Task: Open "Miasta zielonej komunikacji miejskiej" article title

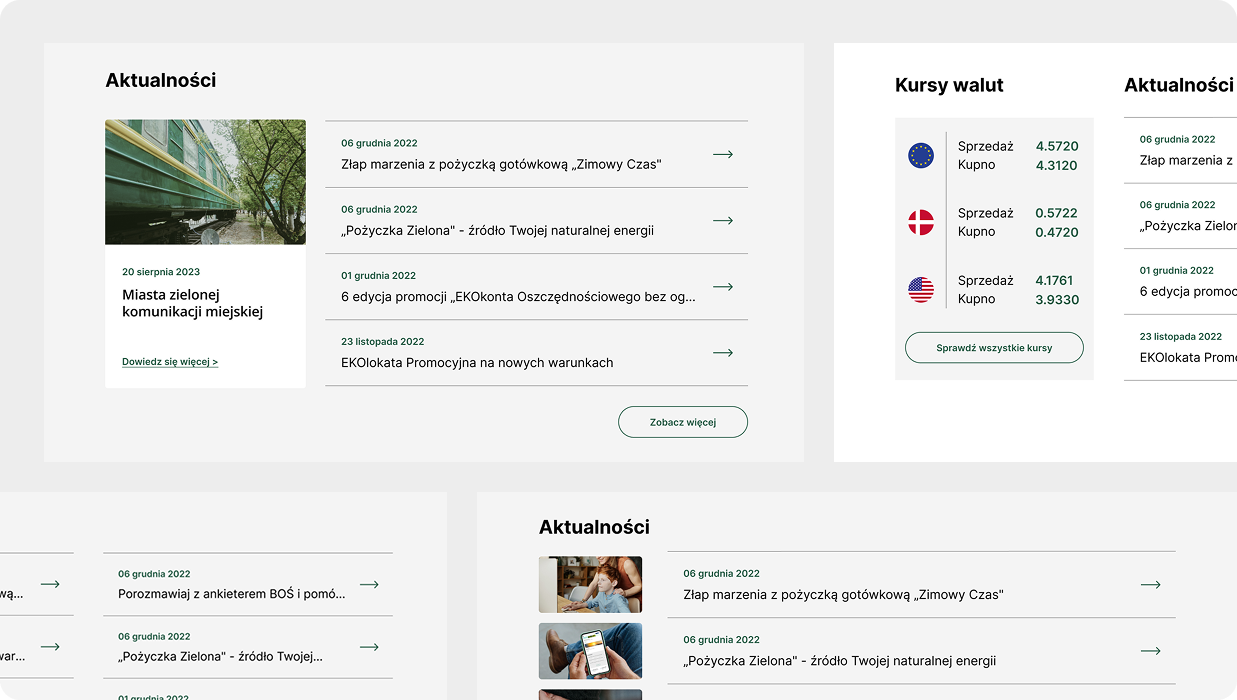Action: (193, 303)
